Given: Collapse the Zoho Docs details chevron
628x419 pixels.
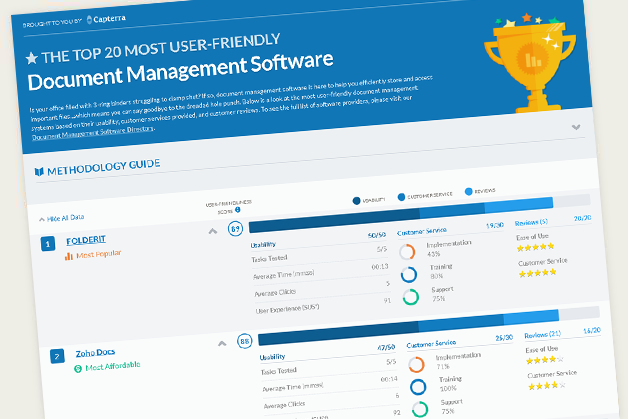Looking at the screenshot, I should point(222,344).
